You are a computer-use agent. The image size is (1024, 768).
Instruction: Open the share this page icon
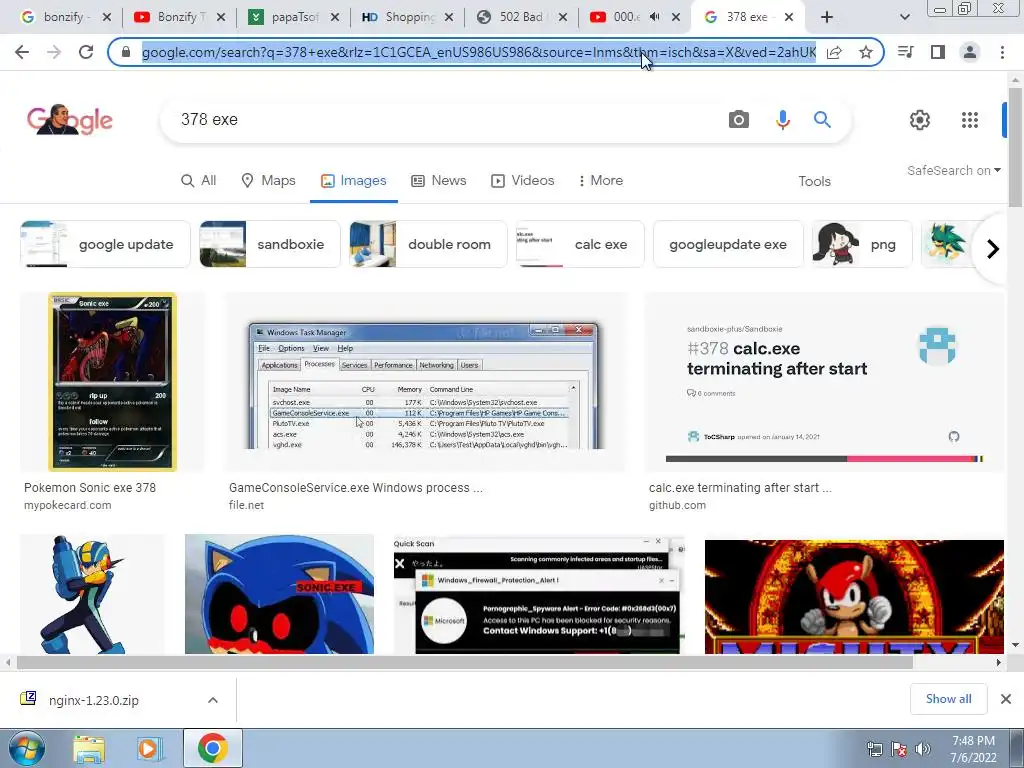click(x=834, y=52)
